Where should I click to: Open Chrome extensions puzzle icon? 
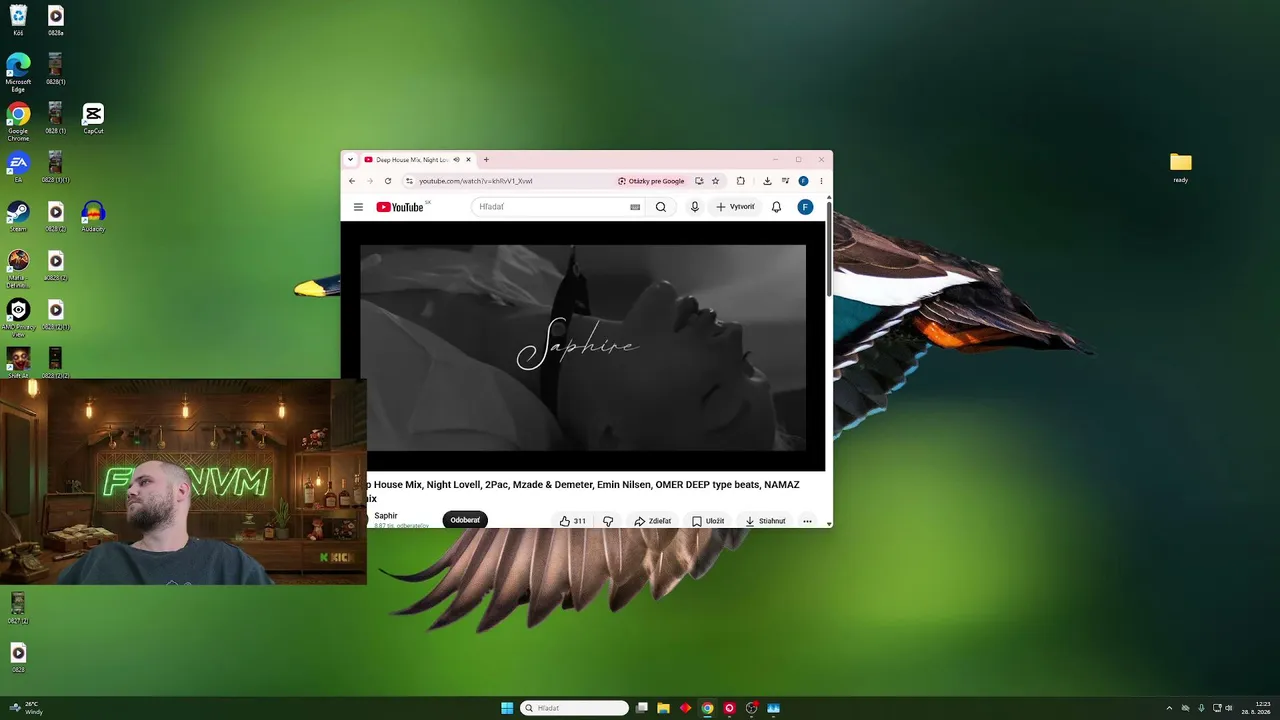pos(741,181)
